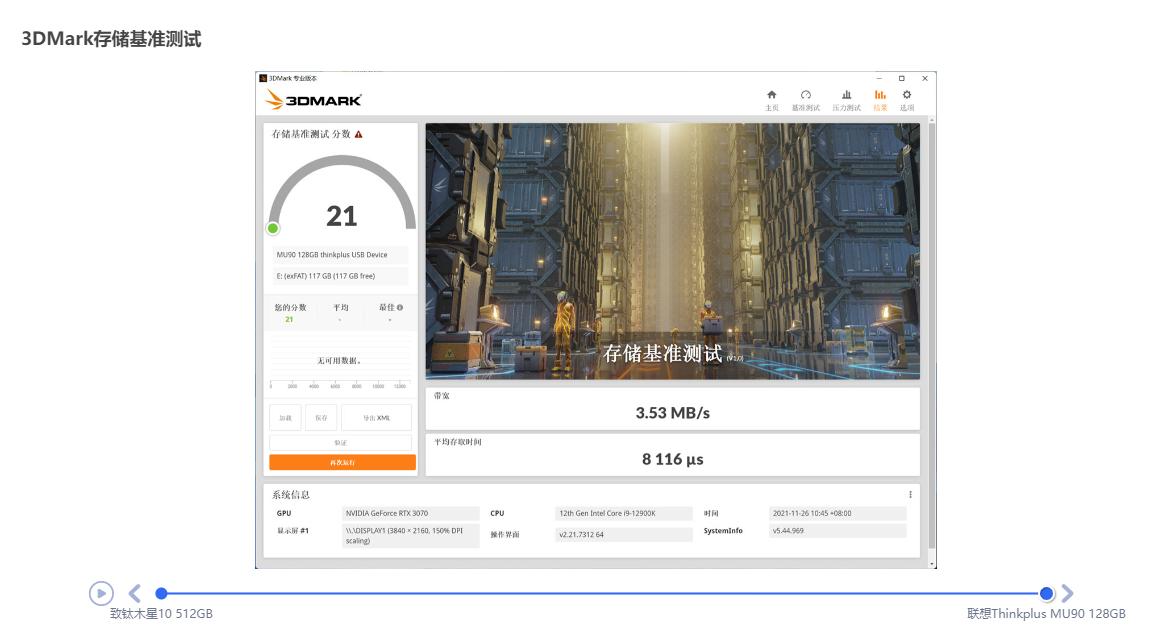Screen dimensions: 1156x641
Task: Click the Validate (验证) button
Action: click(340, 442)
